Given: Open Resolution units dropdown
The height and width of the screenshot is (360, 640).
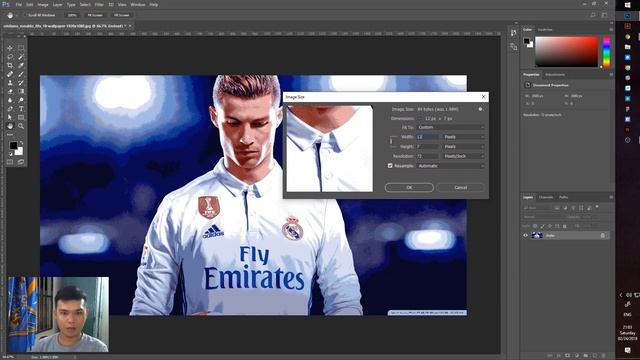Looking at the screenshot, I should coord(464,156).
